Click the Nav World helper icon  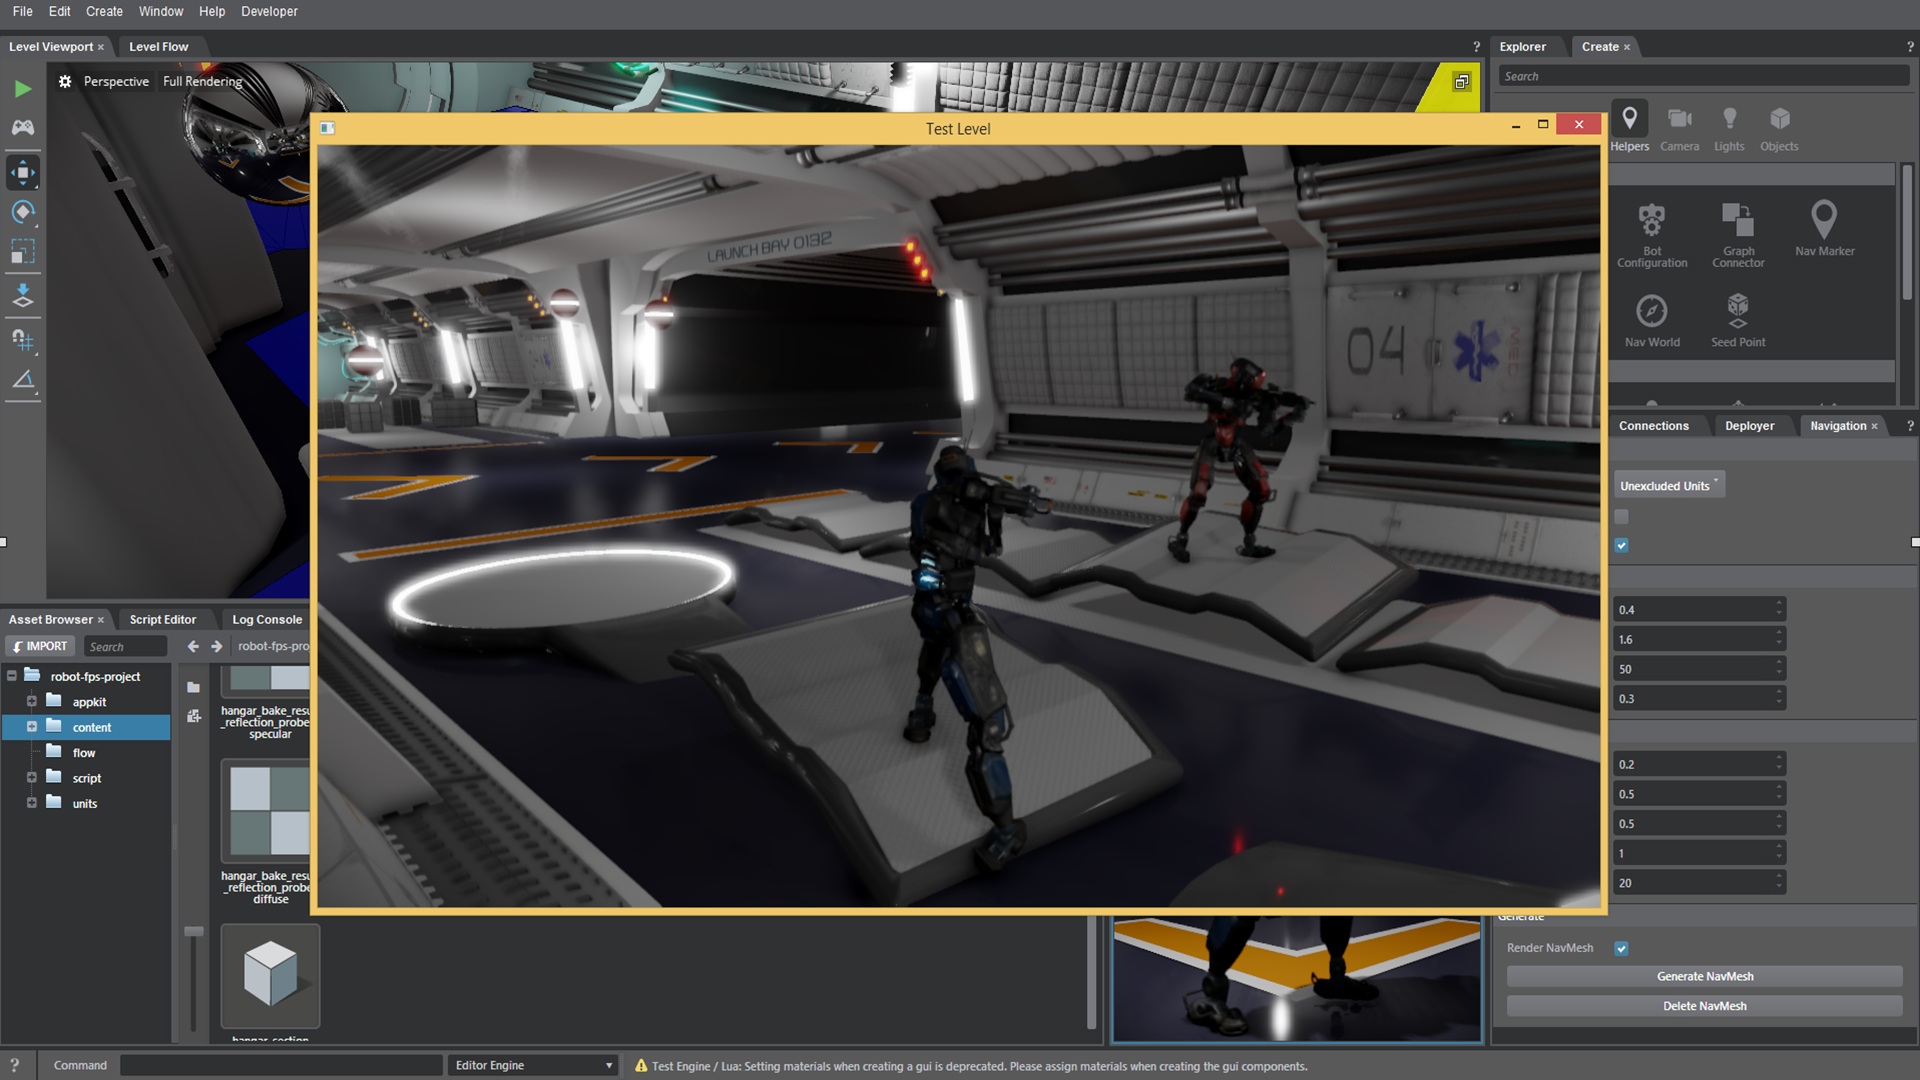tap(1652, 320)
